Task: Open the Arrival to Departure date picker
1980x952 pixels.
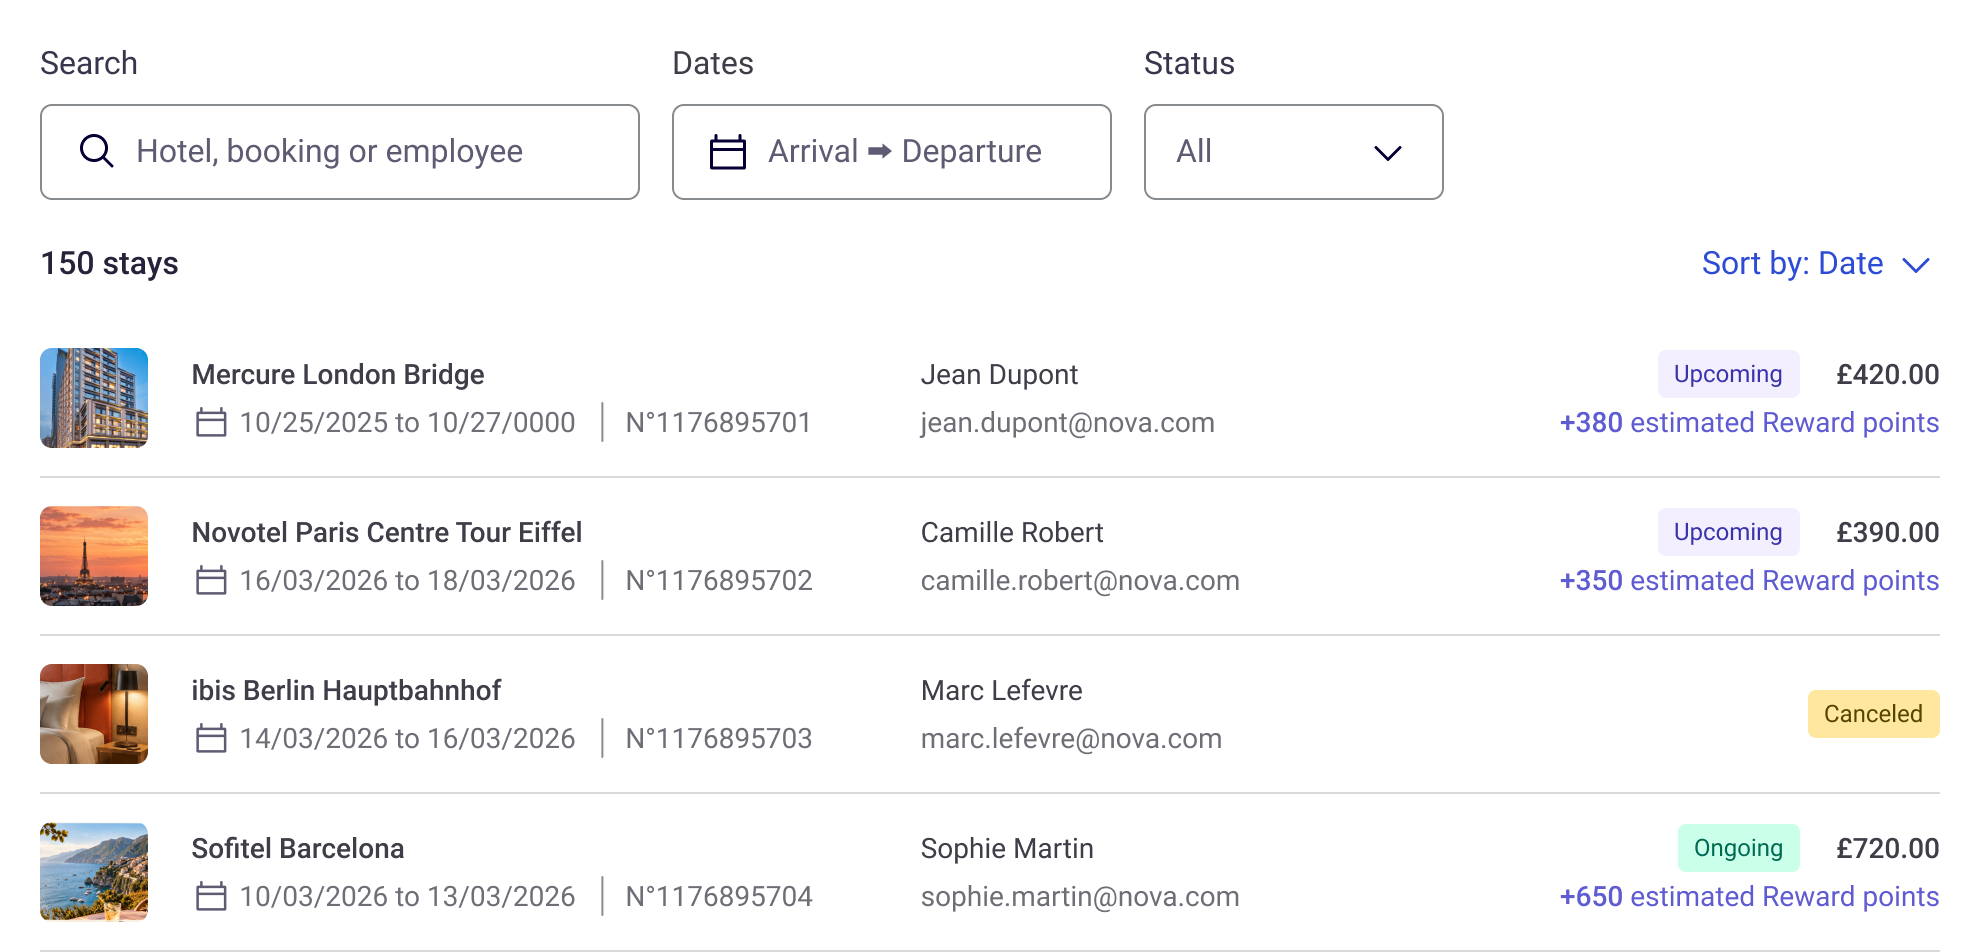Action: pos(891,152)
